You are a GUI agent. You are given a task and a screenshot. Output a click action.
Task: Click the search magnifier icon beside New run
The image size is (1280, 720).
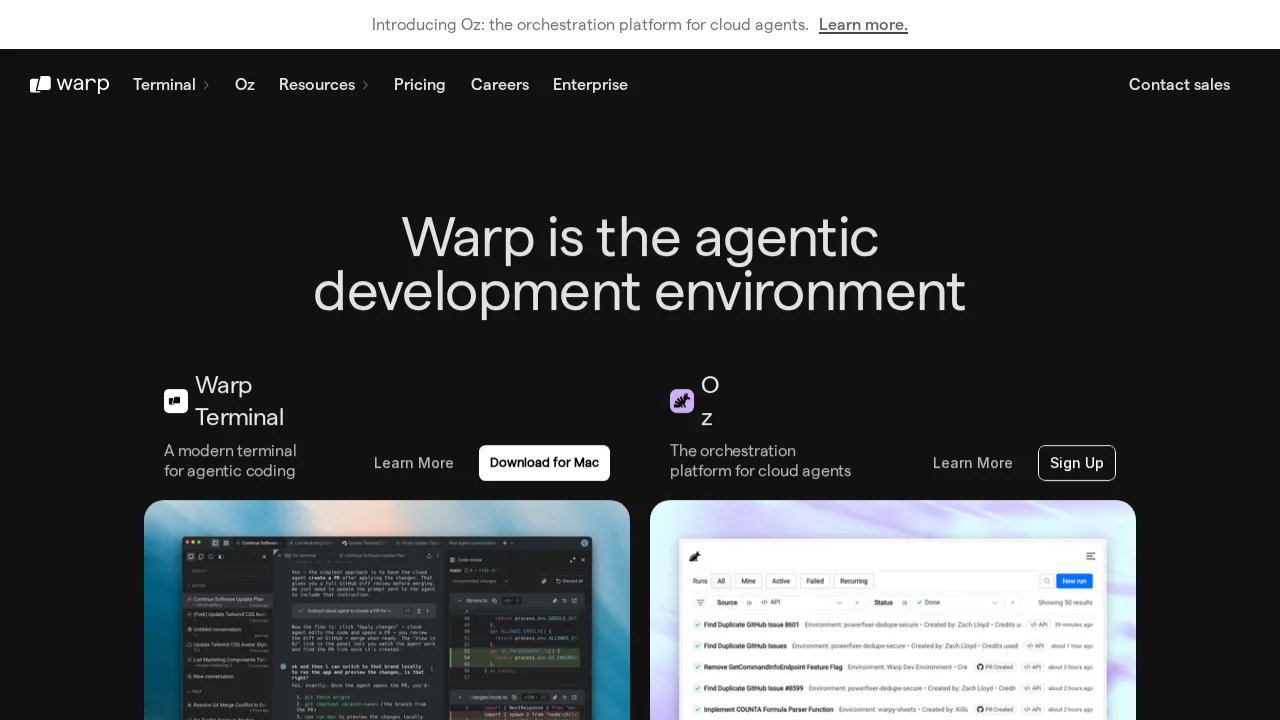(x=1047, y=581)
